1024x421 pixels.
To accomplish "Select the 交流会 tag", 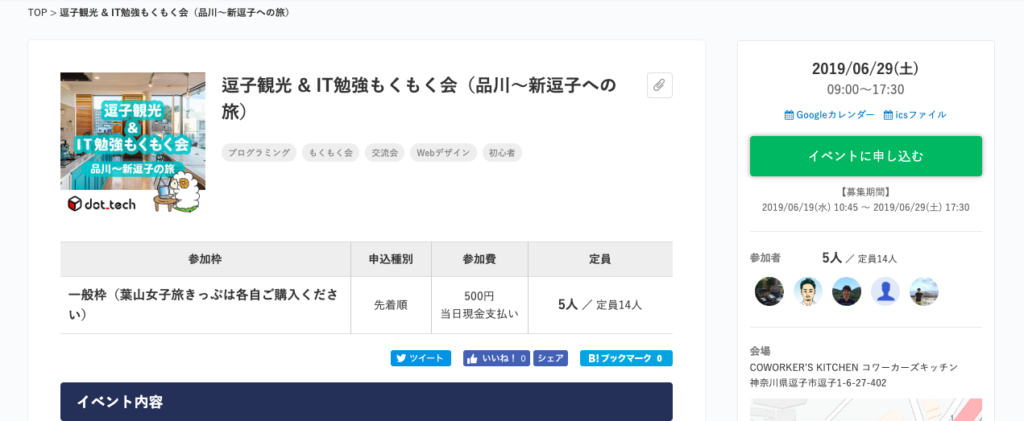I will coord(385,153).
